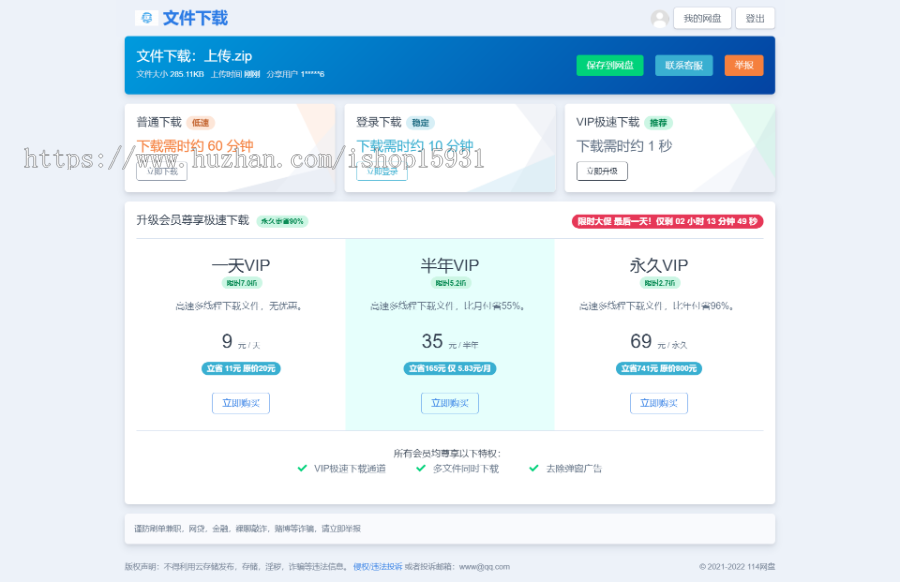
Task: Click the 低速 badge on 普通下载
Action: [x=200, y=123]
